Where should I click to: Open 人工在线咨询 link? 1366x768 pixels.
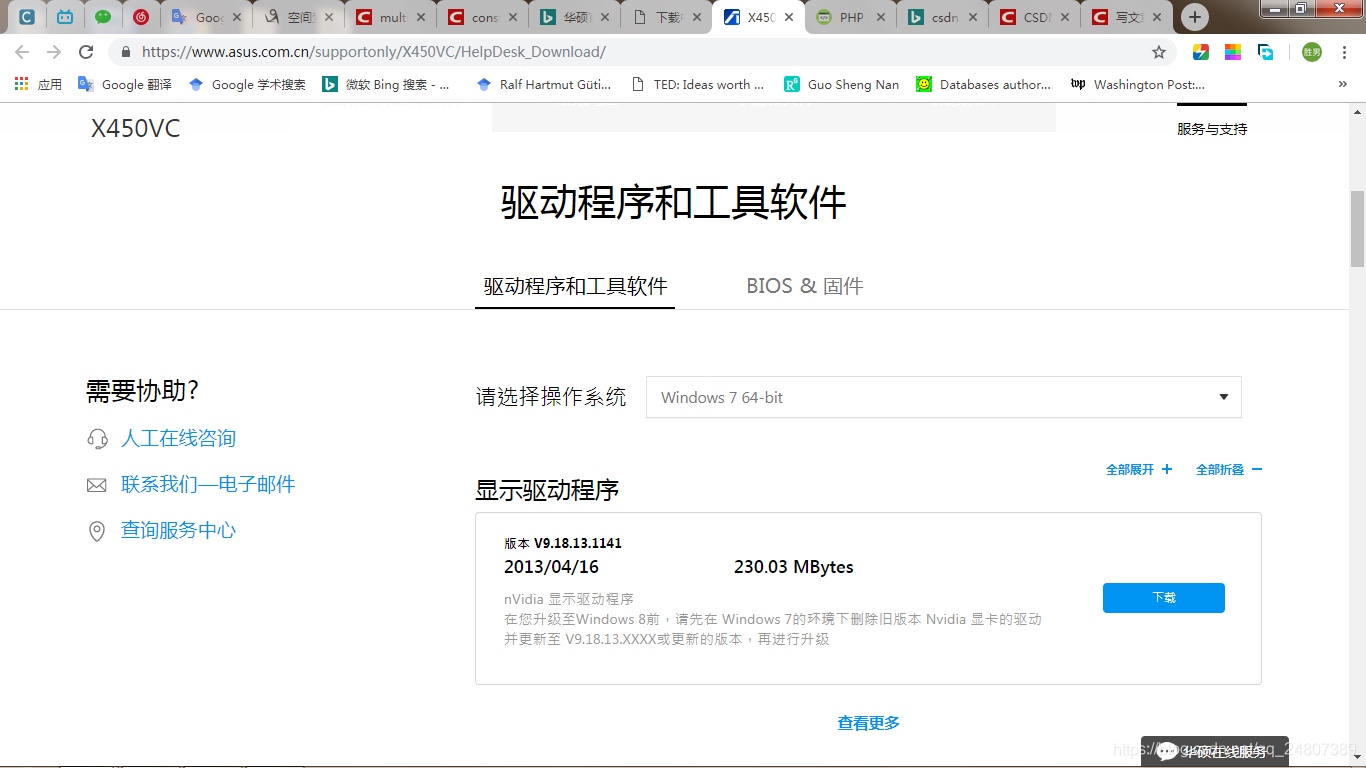point(178,438)
